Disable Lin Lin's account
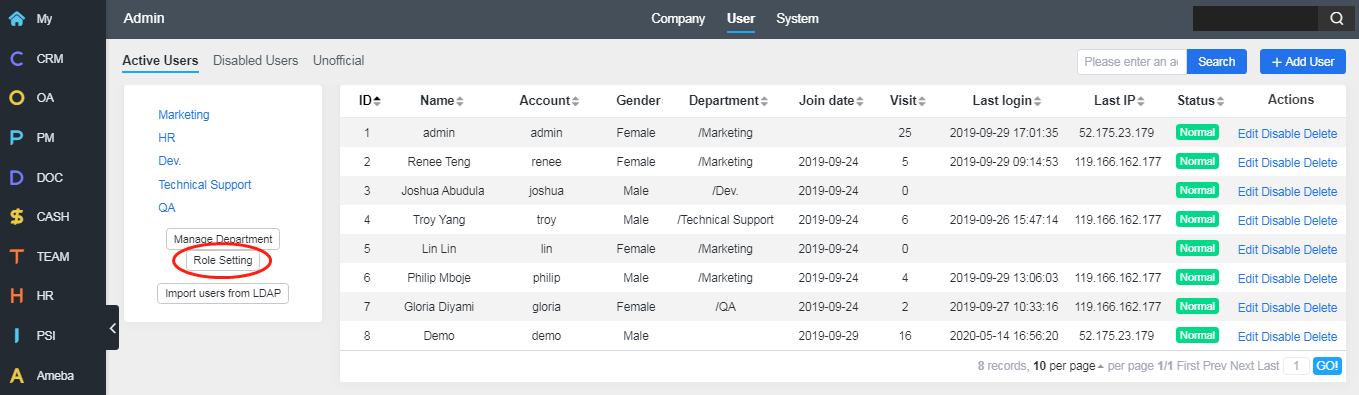1359x395 pixels. 1280,249
